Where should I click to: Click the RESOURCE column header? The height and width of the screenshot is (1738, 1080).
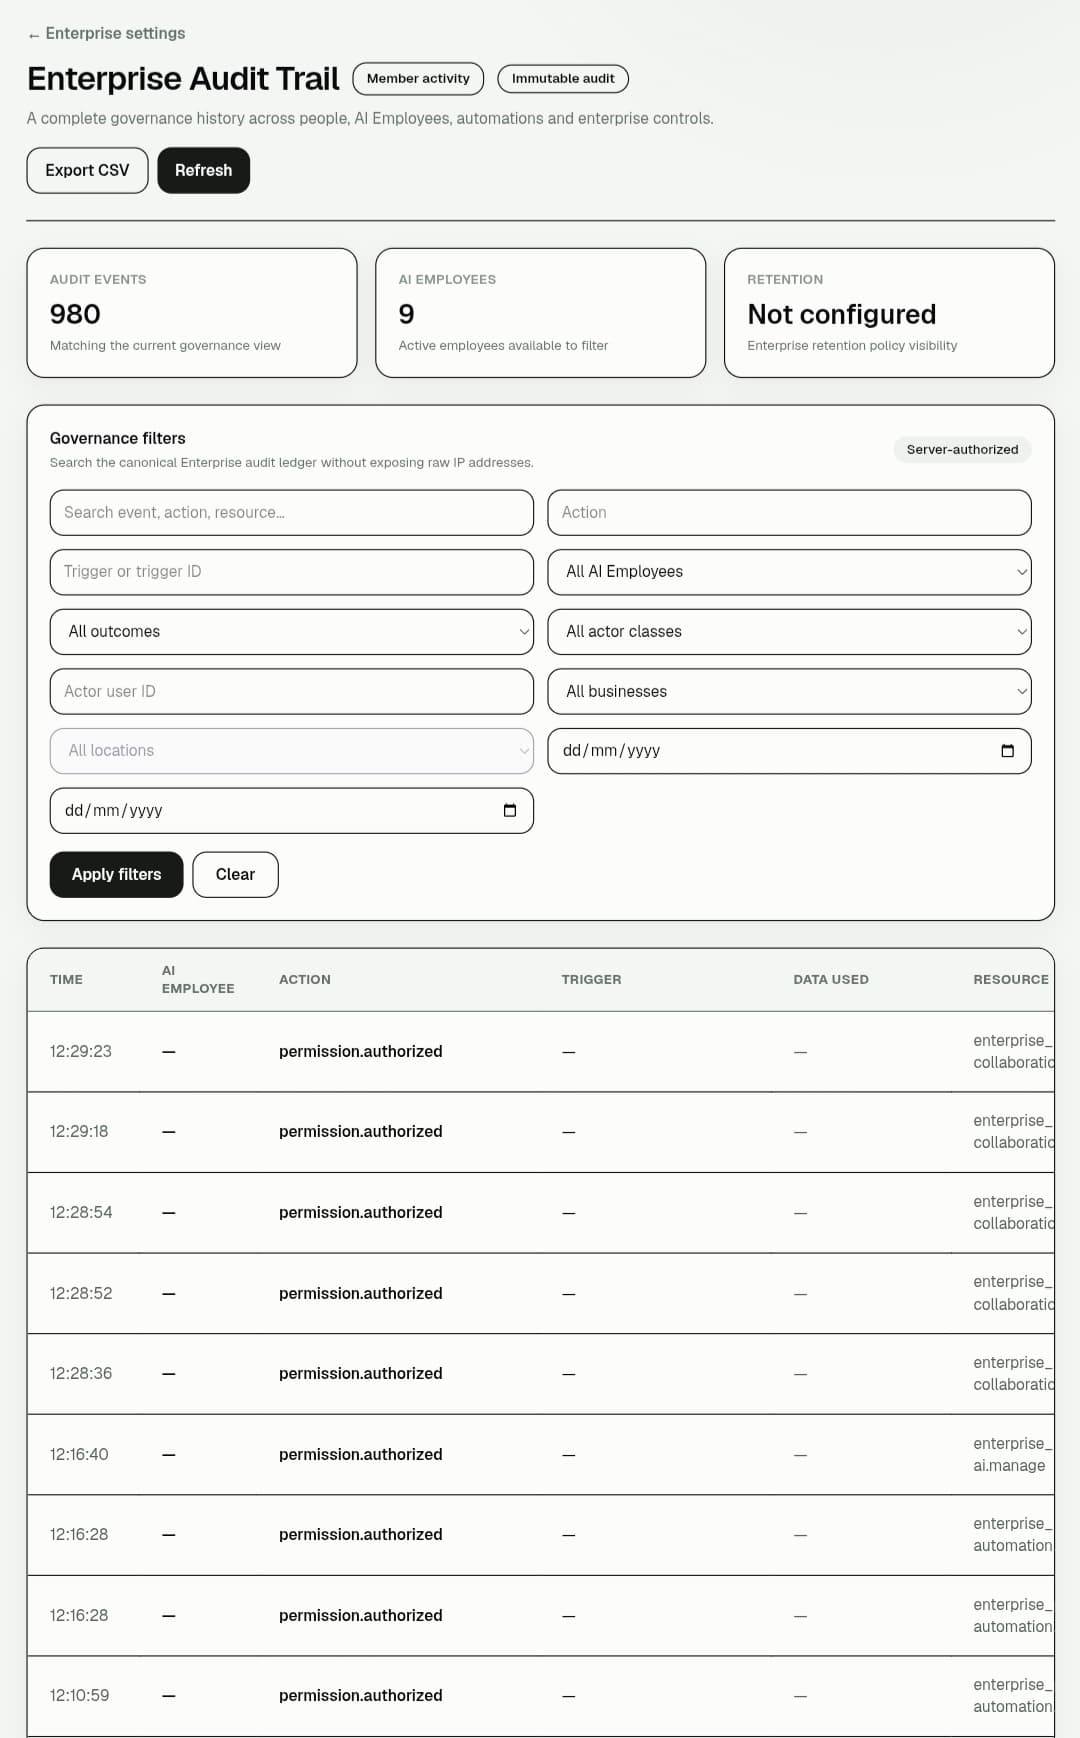(x=1011, y=980)
